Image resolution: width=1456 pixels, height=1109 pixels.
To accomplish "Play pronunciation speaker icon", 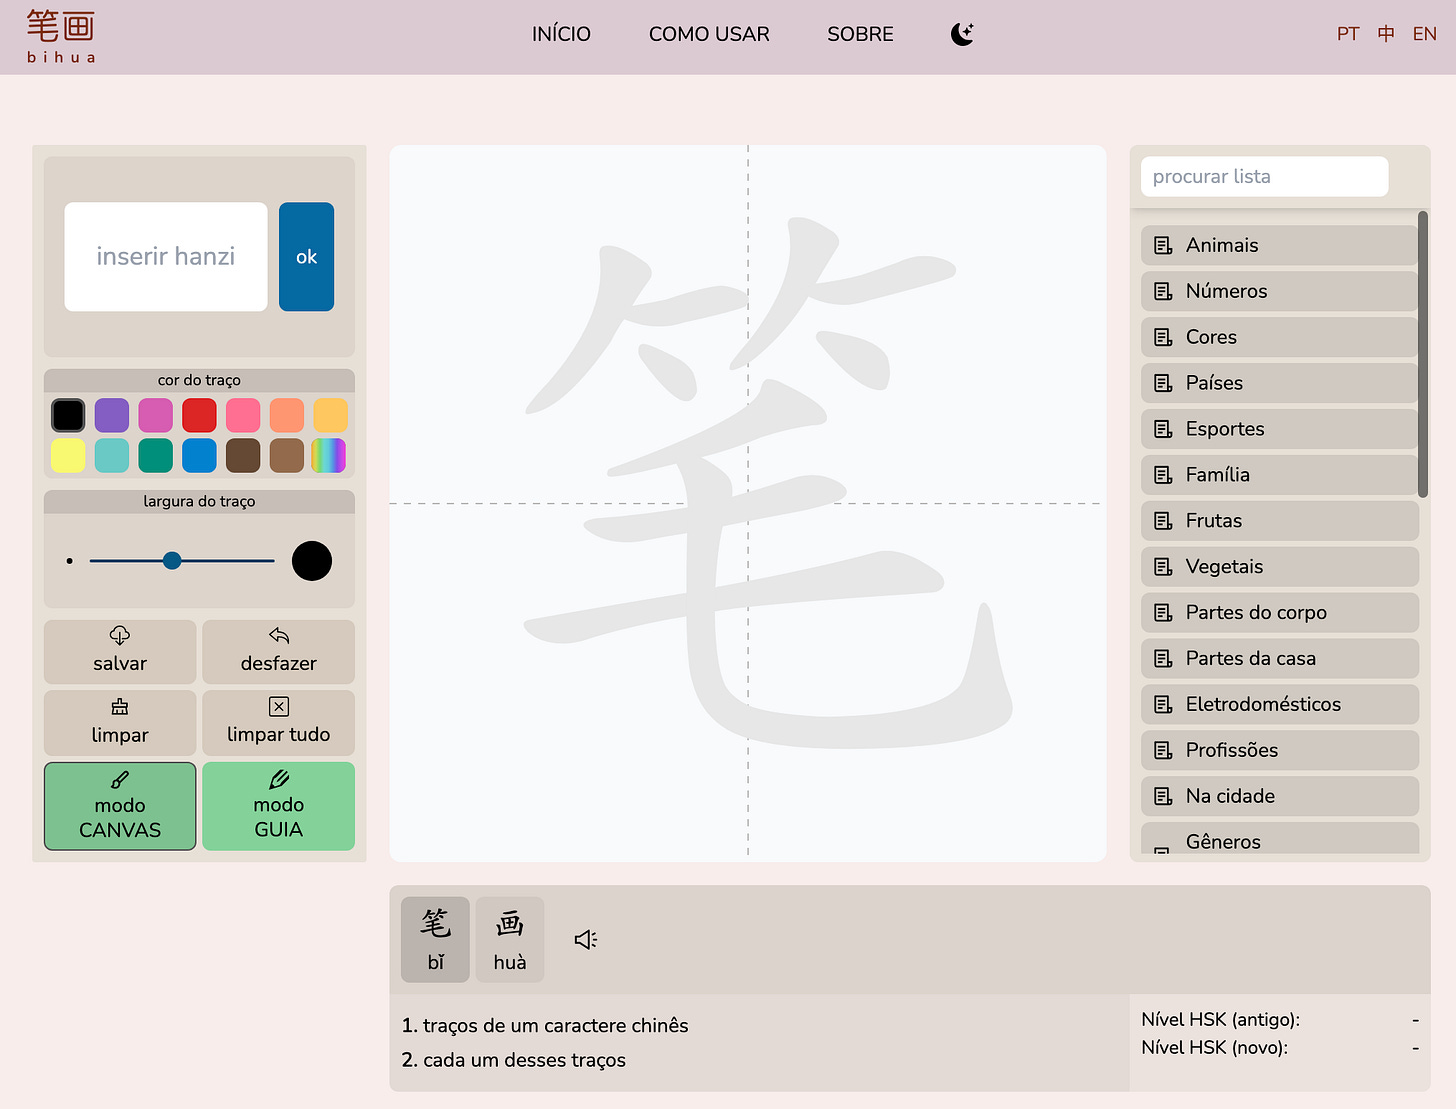I will 586,939.
